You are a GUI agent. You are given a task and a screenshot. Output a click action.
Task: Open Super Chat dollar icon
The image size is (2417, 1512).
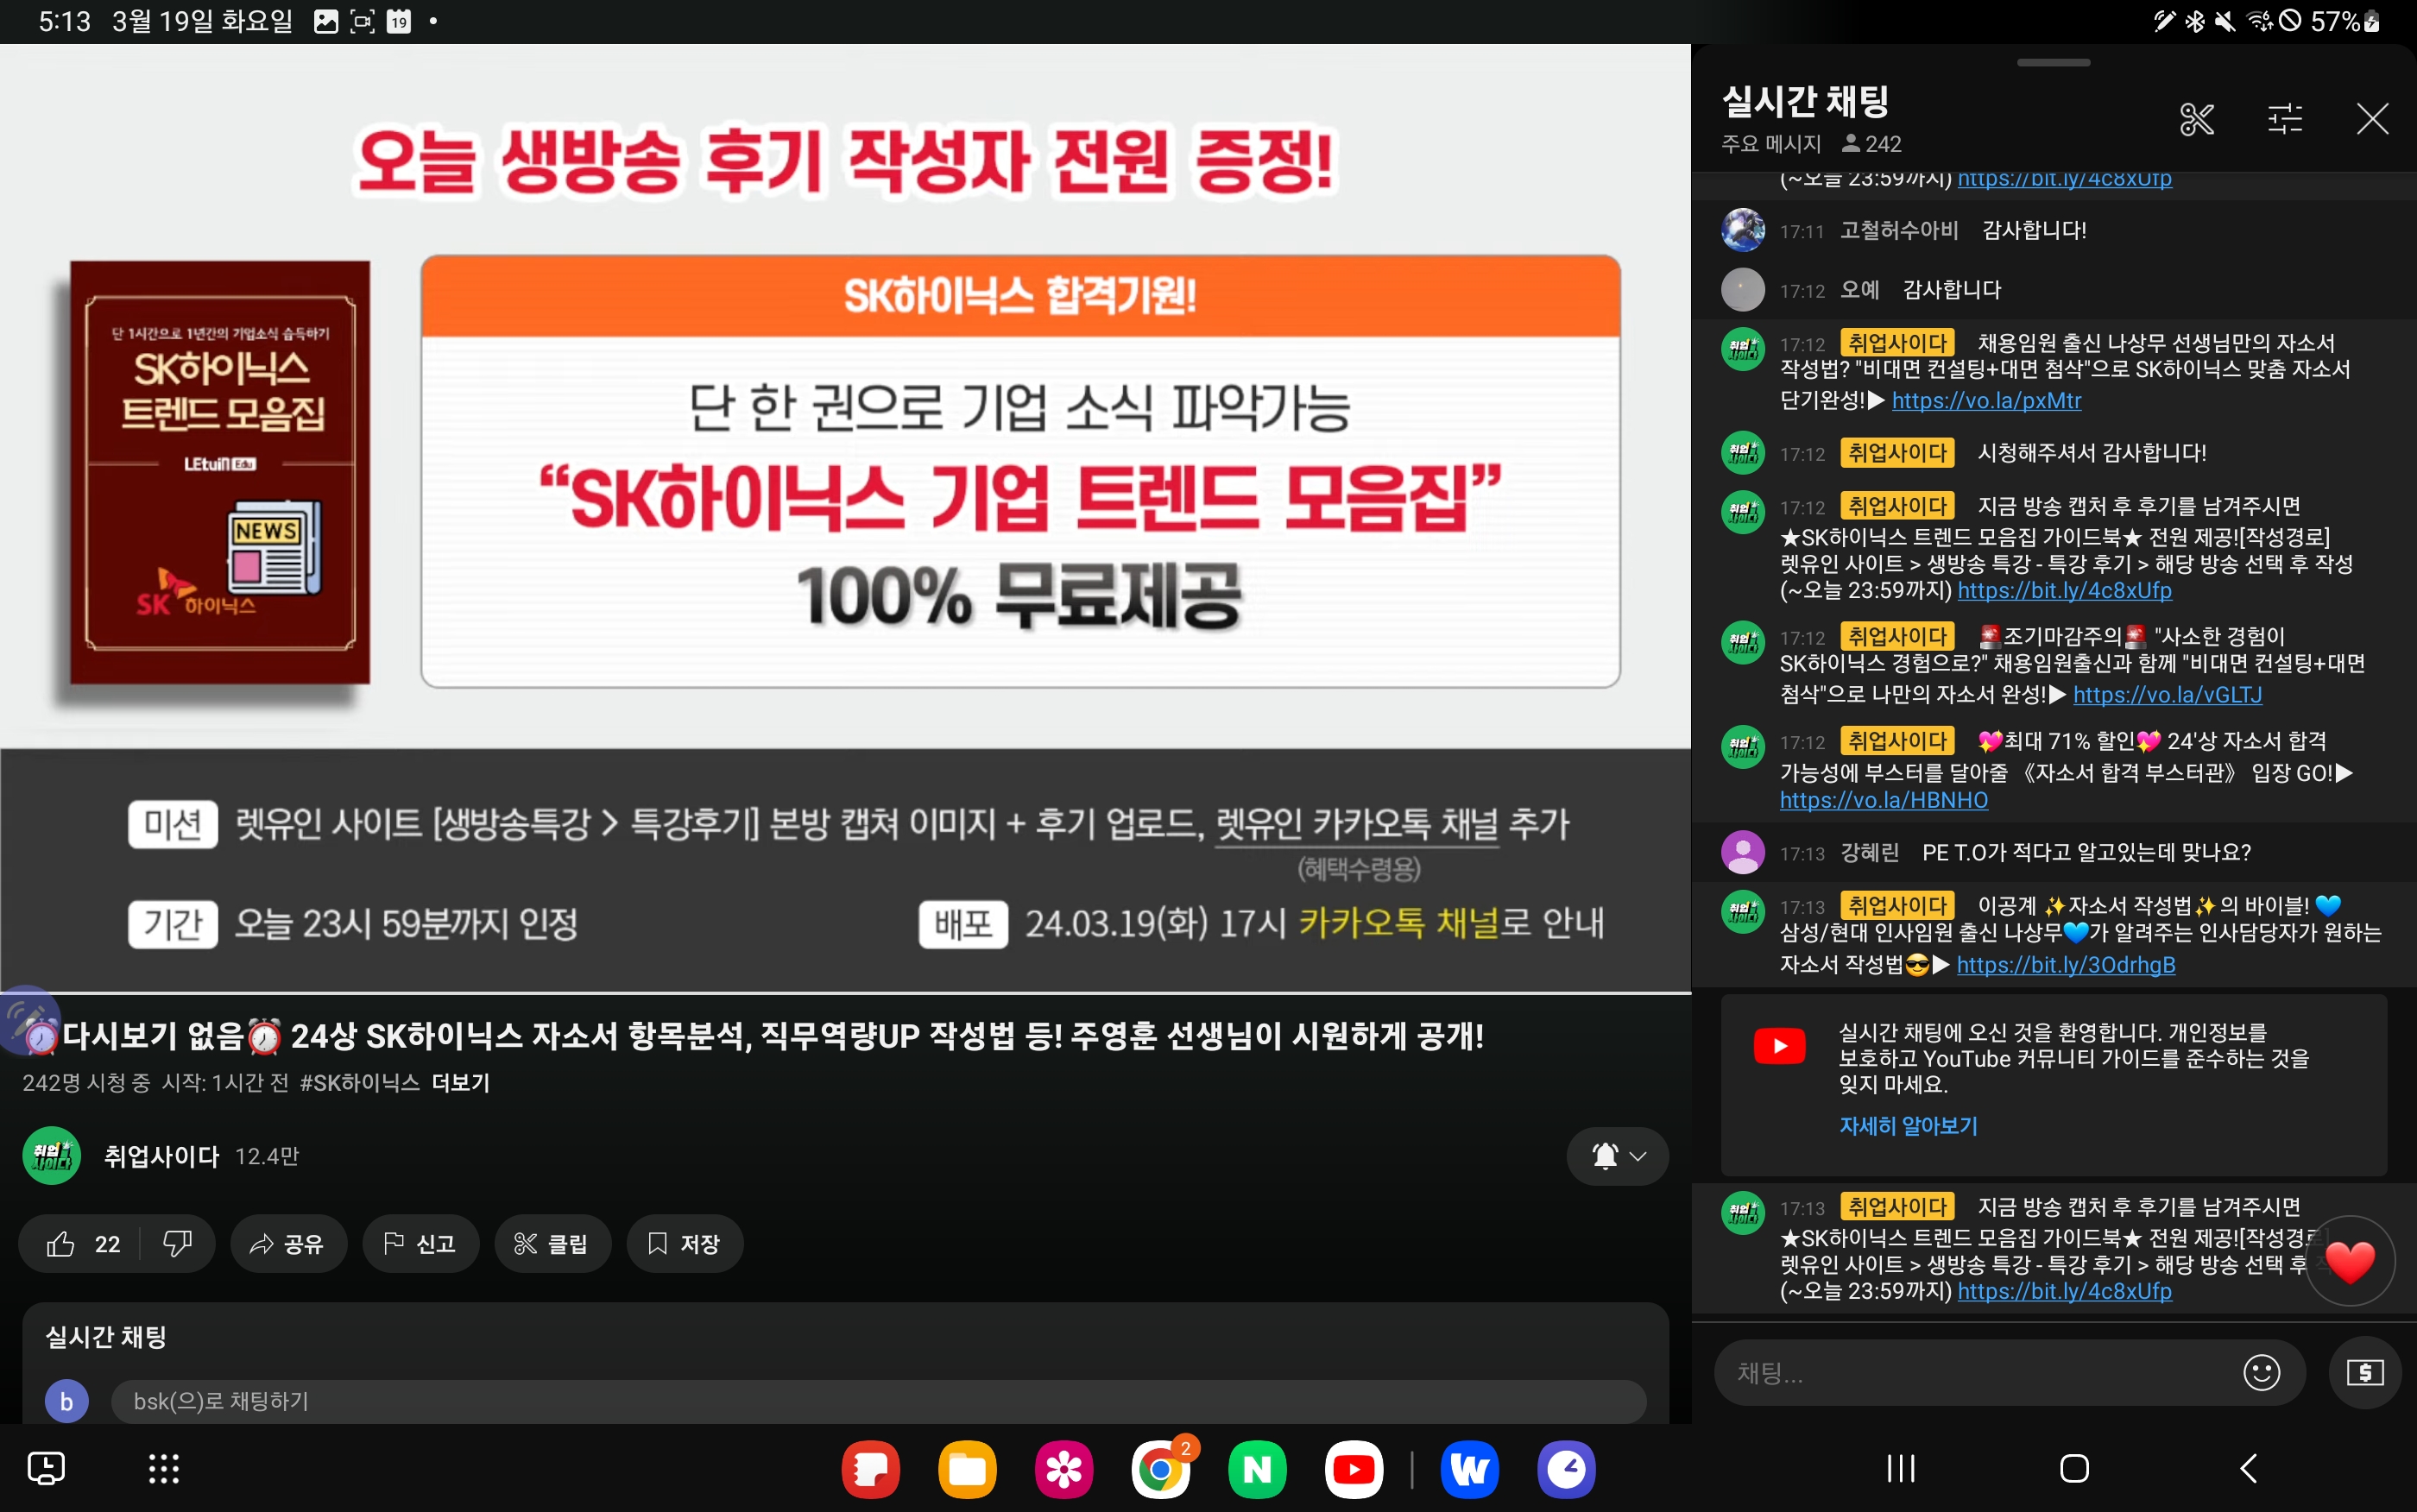coord(2364,1372)
